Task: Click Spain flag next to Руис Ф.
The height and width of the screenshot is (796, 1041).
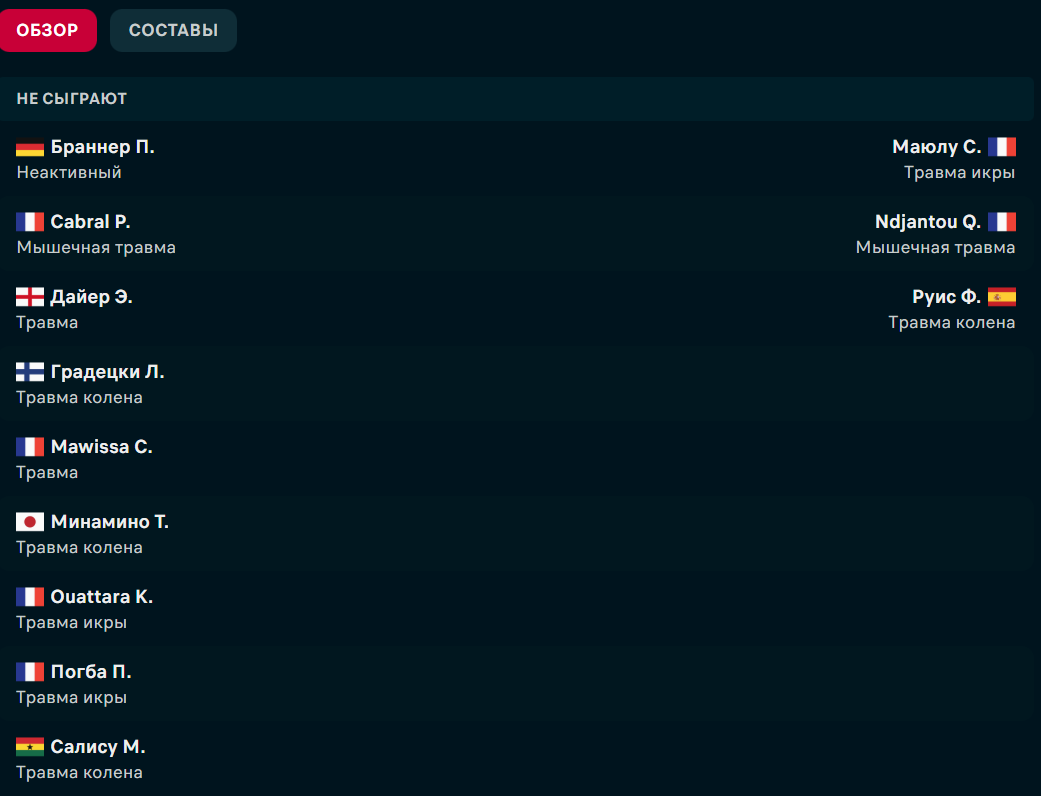Action: (x=1001, y=297)
